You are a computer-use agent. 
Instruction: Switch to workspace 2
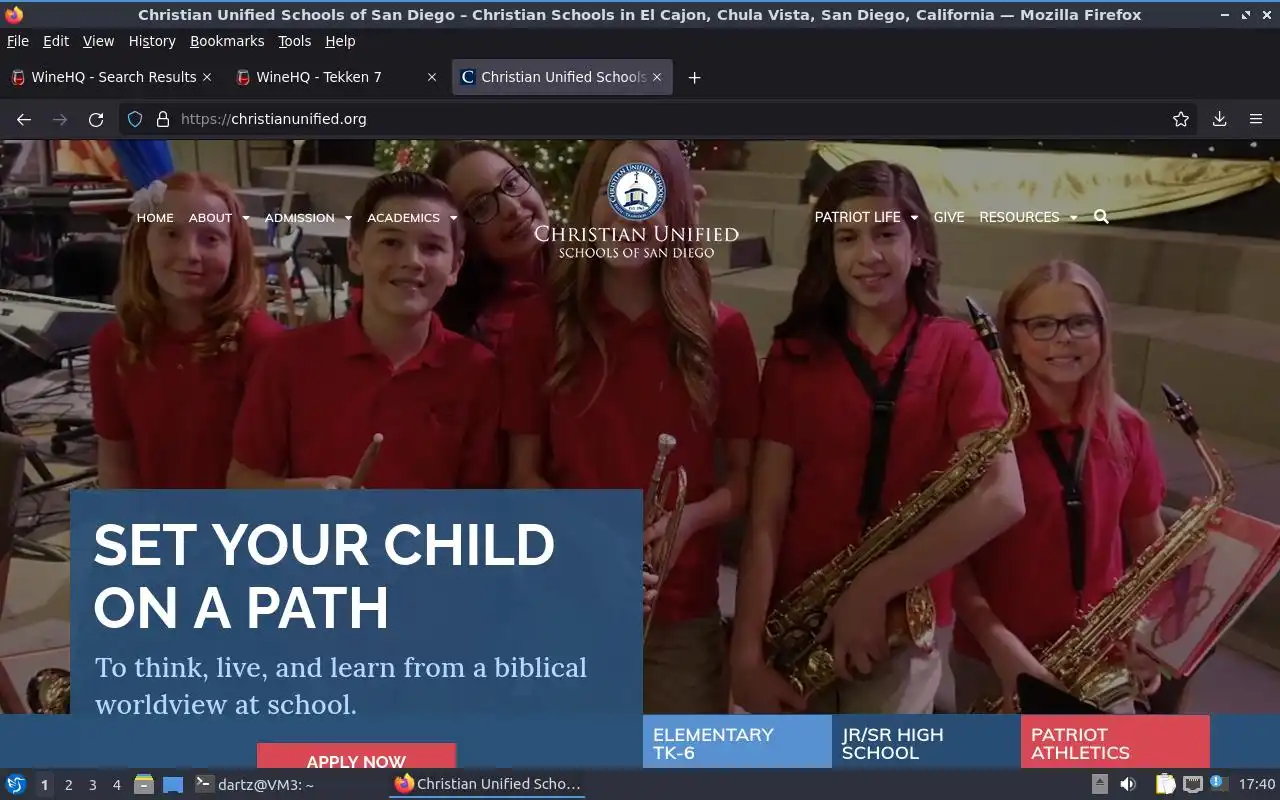pos(68,785)
